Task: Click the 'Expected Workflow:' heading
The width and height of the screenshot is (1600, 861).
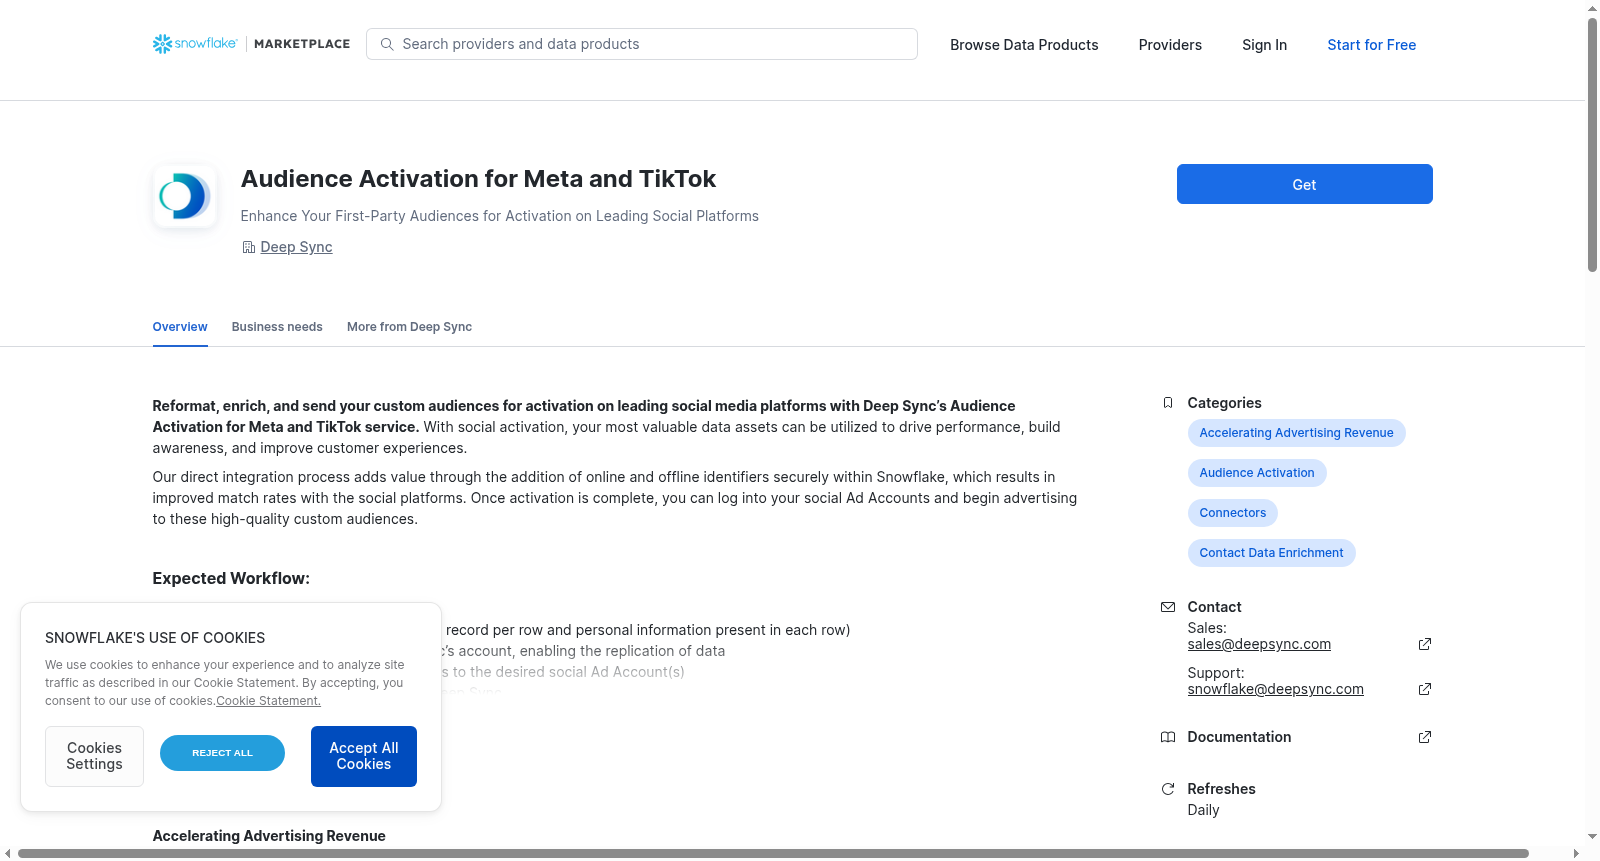Action: click(231, 578)
